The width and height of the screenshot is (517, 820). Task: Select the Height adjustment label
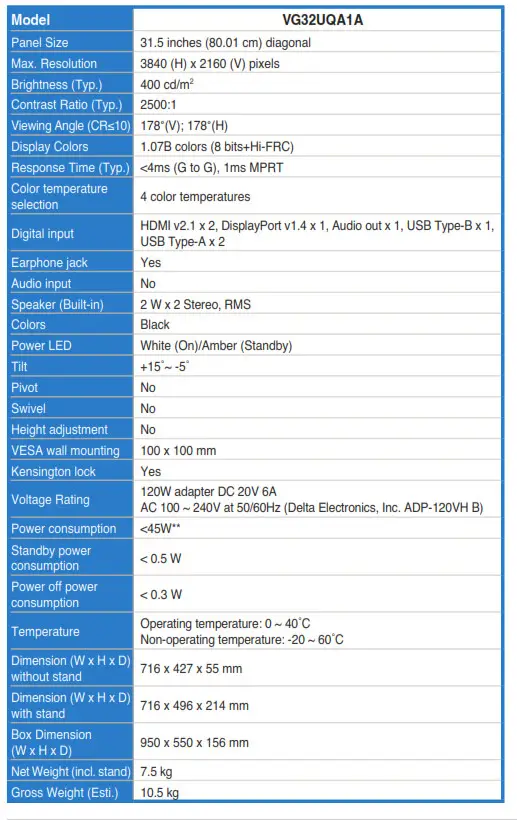coord(59,430)
